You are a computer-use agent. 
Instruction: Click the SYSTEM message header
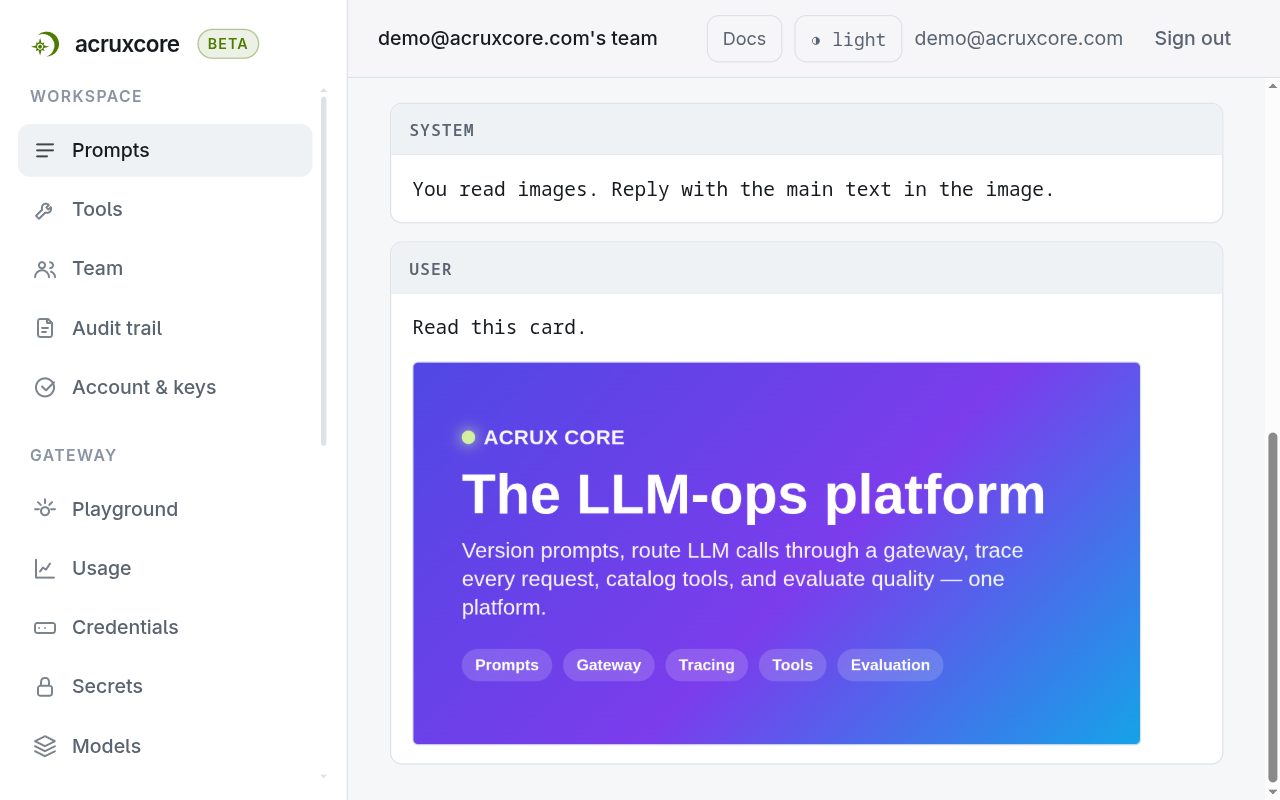pos(806,130)
